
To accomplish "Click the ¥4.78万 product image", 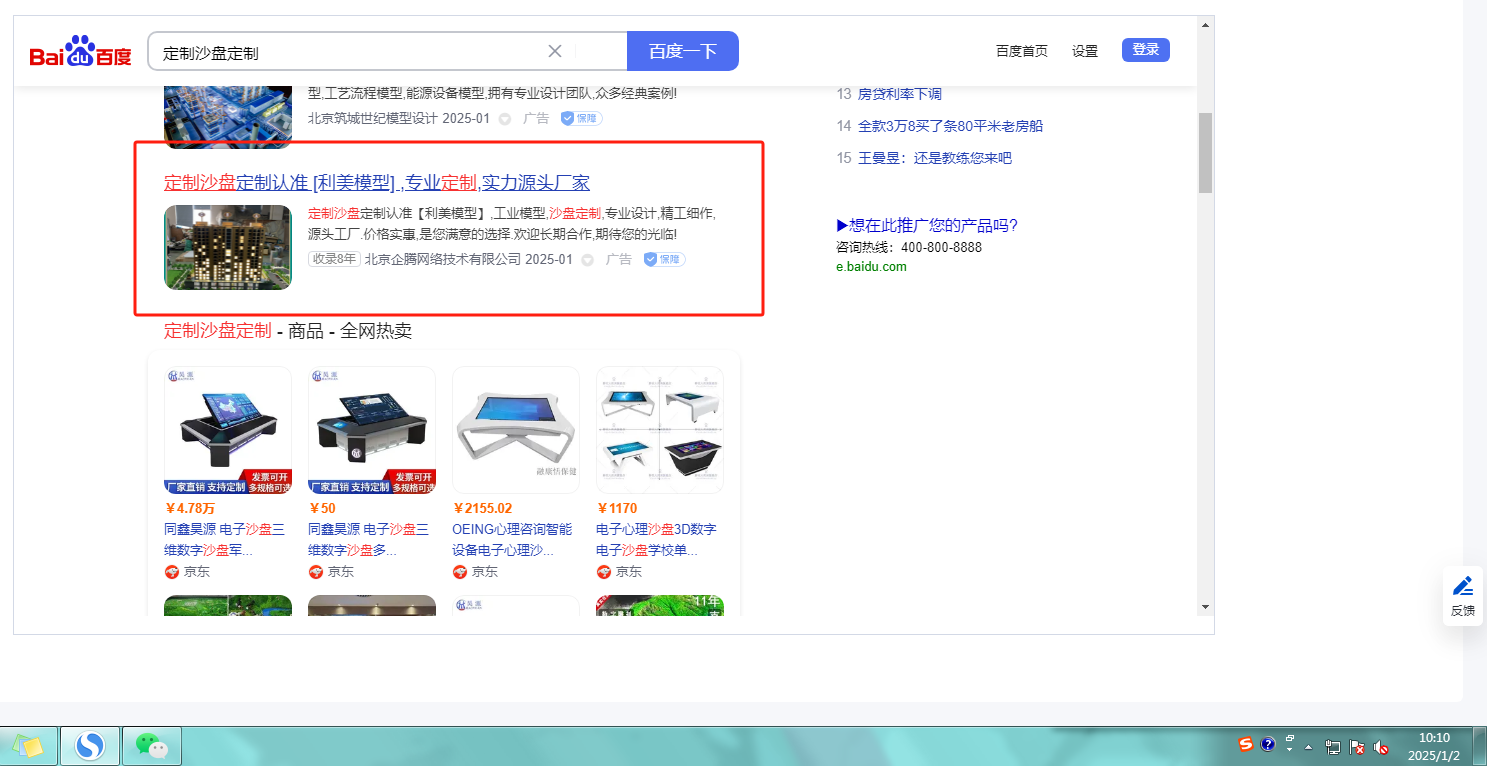I will 228,430.
